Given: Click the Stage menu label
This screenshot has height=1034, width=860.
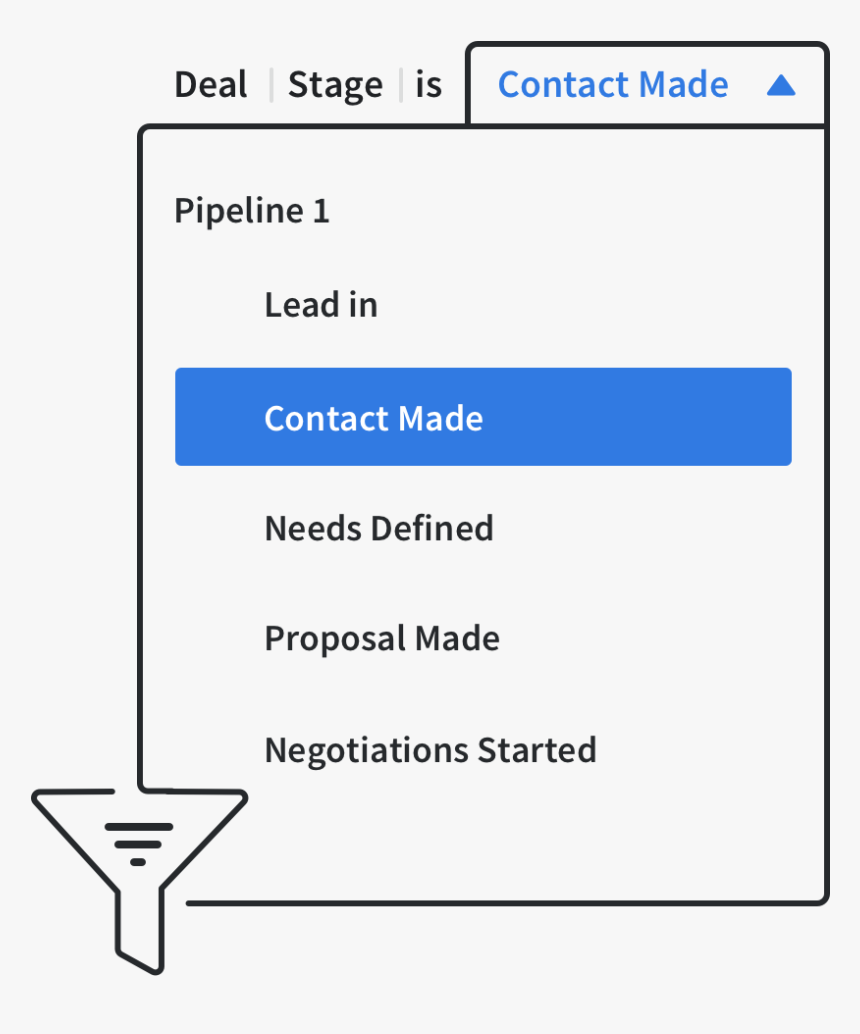Looking at the screenshot, I should tap(335, 85).
